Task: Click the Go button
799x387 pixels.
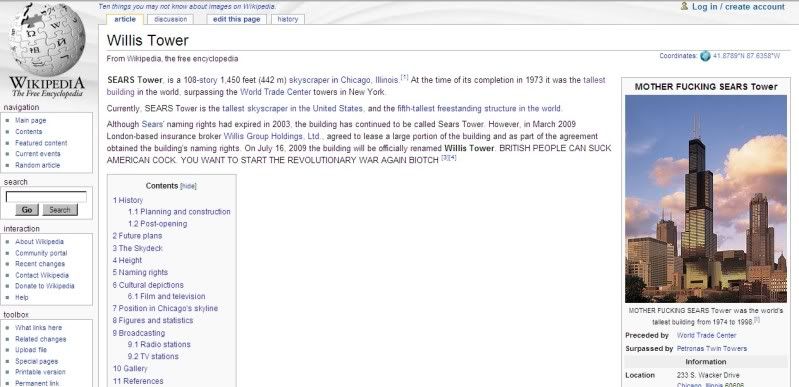Action: pos(27,210)
